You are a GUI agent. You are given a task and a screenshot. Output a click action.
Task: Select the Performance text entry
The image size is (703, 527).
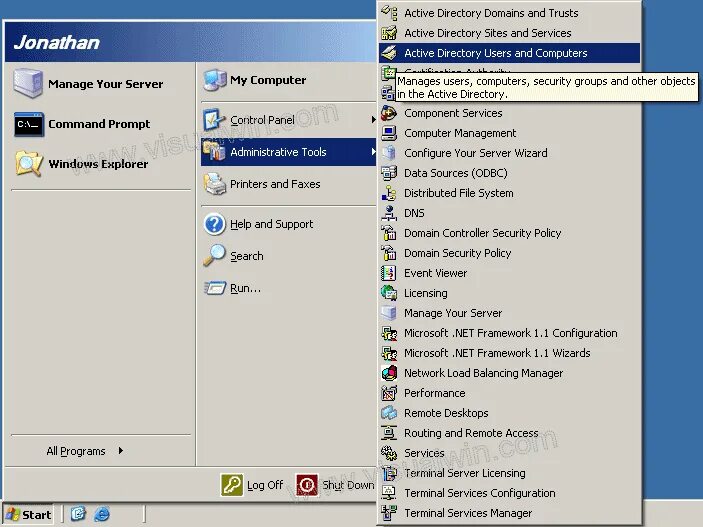pos(434,393)
